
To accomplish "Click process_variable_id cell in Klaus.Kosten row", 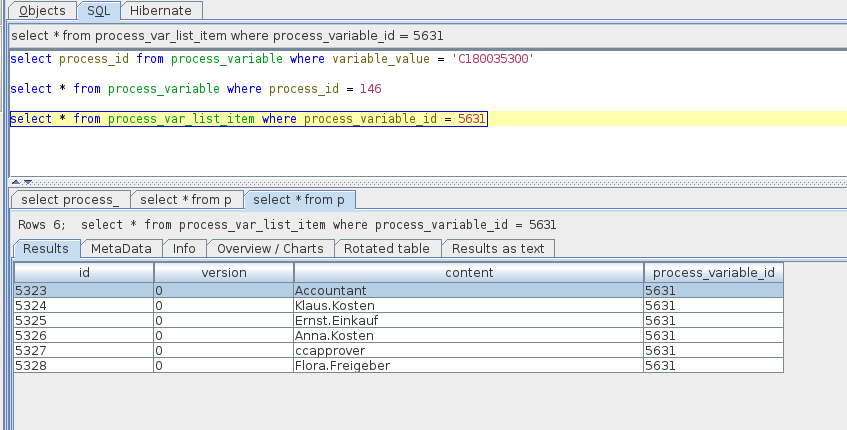I will pos(714,306).
